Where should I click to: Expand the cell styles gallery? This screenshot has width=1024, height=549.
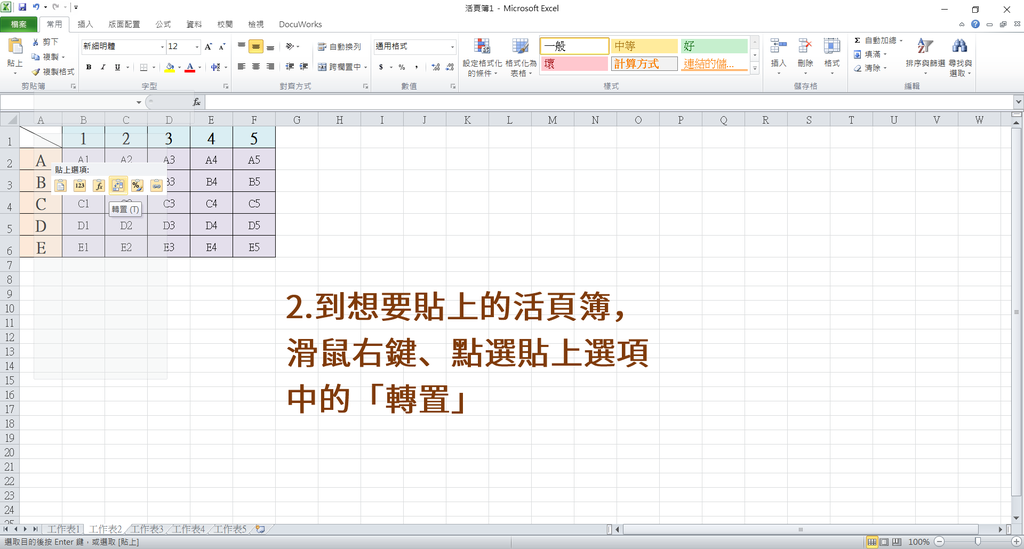(x=755, y=67)
